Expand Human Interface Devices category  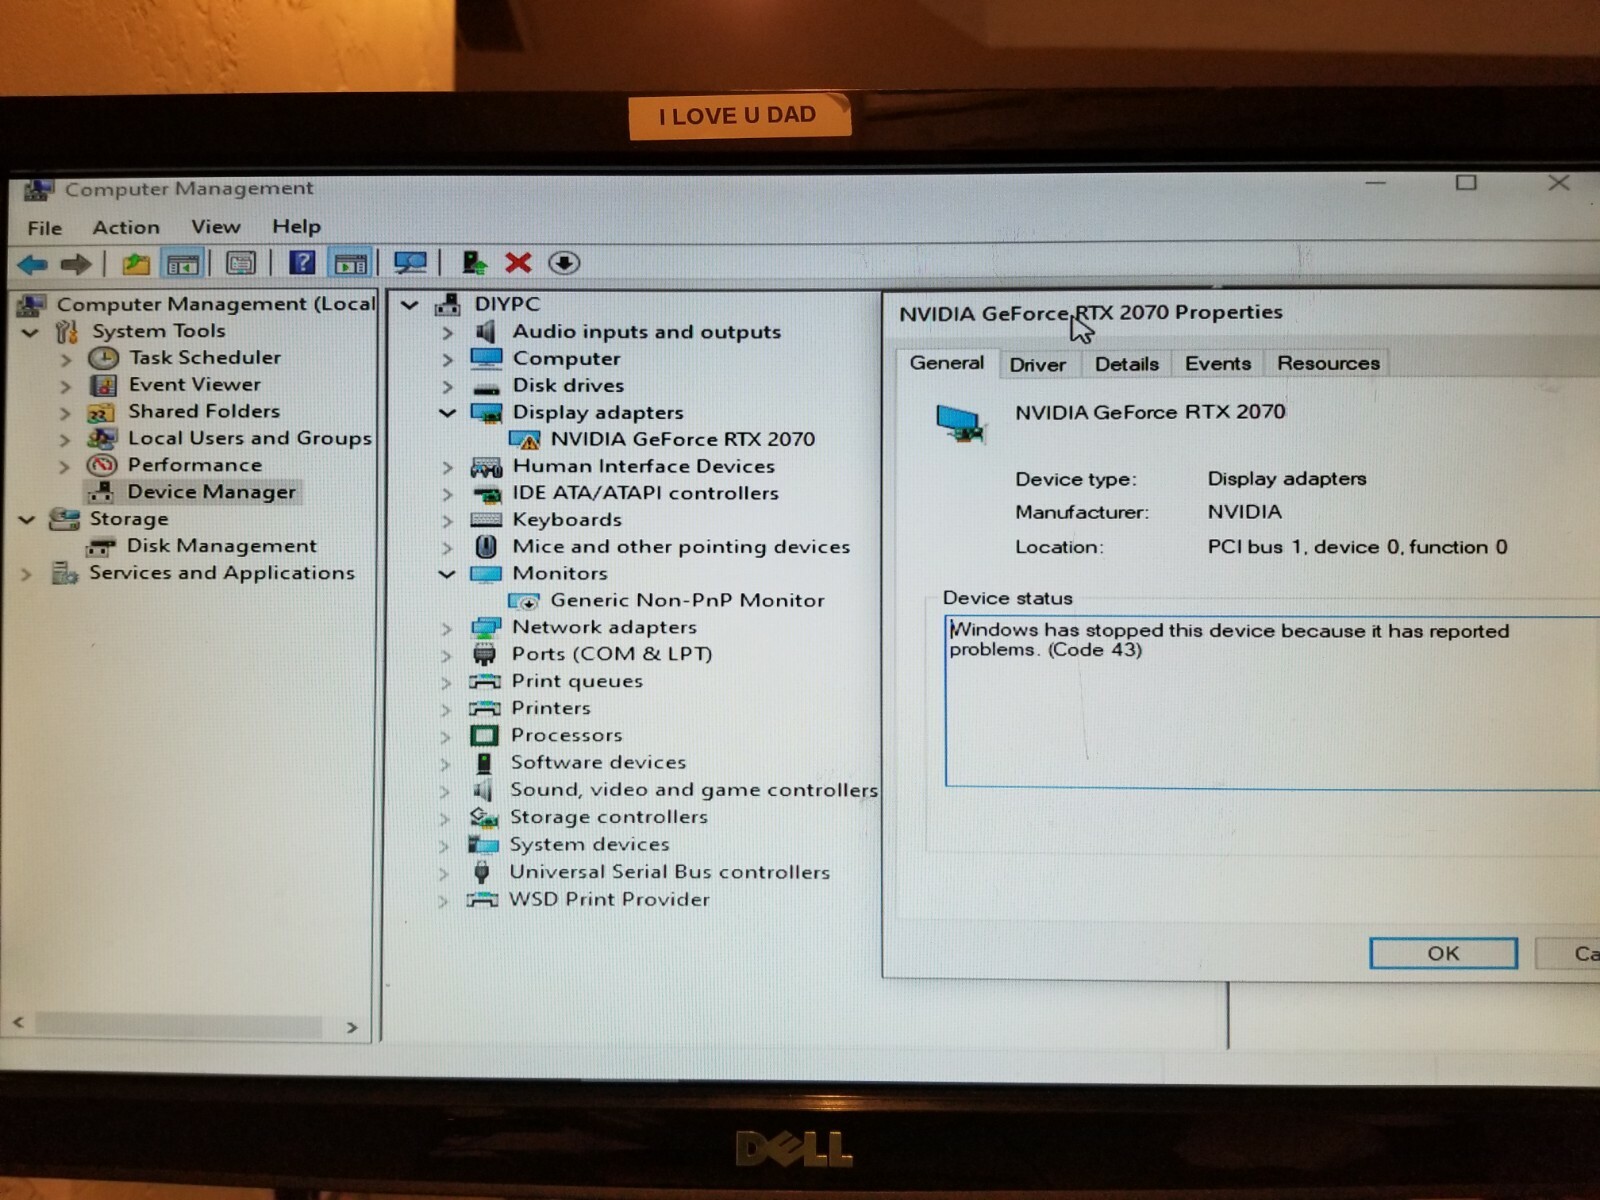(x=447, y=467)
